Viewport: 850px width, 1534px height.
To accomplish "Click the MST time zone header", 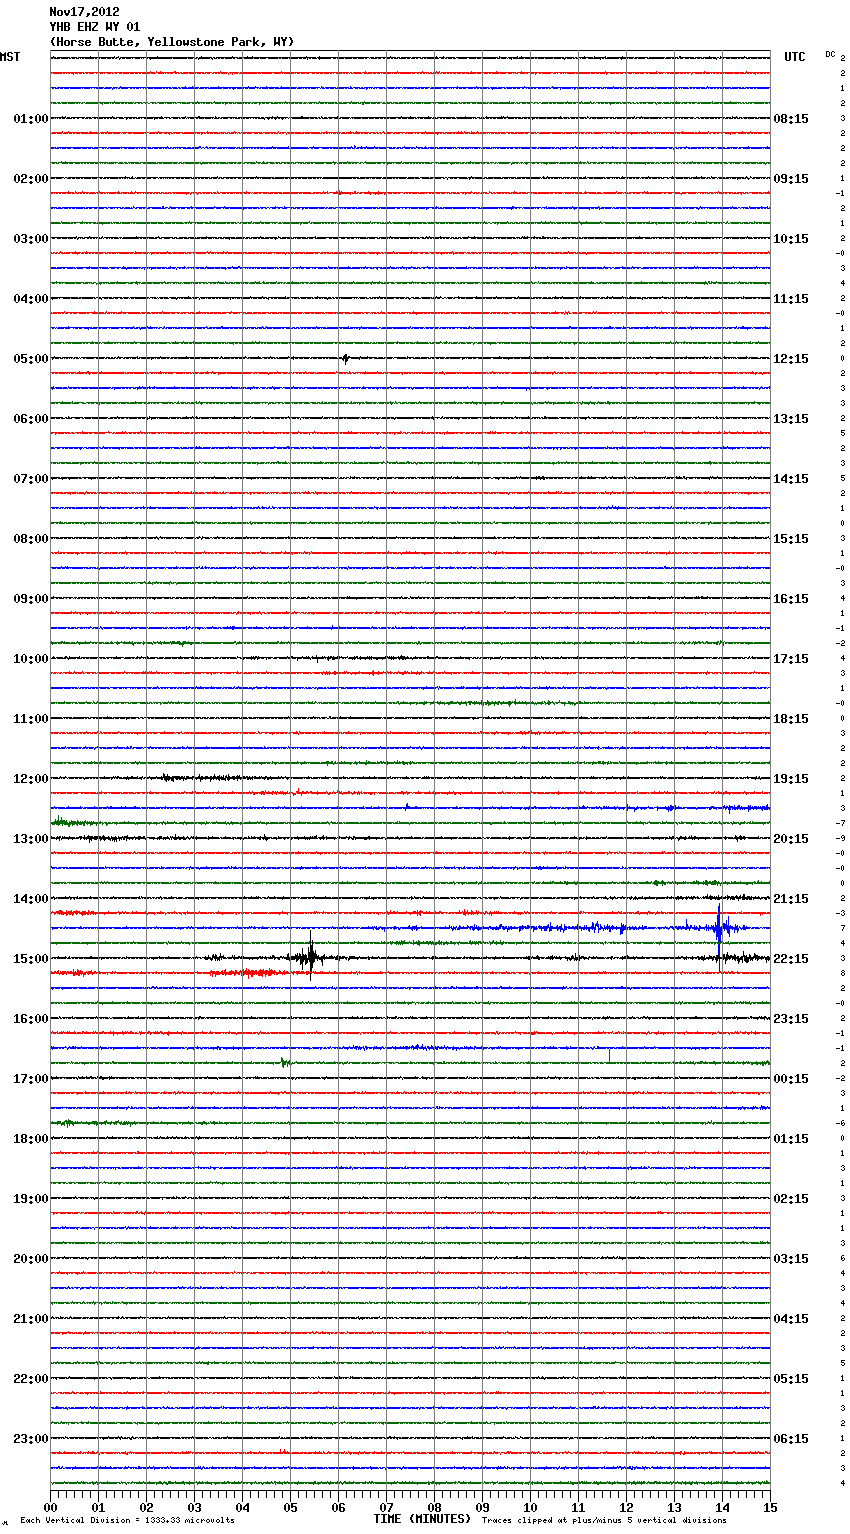I will 10,57.
